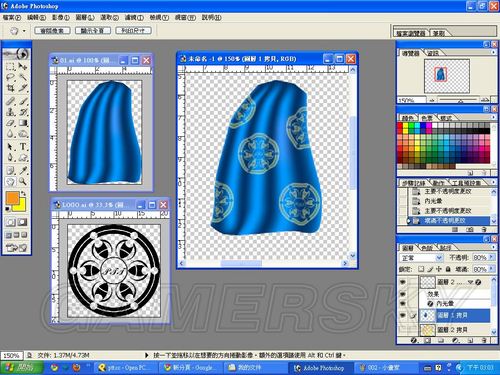Screen dimensions: 500x375
Task: Open the layer blend mode dropdown
Action: pos(421,258)
